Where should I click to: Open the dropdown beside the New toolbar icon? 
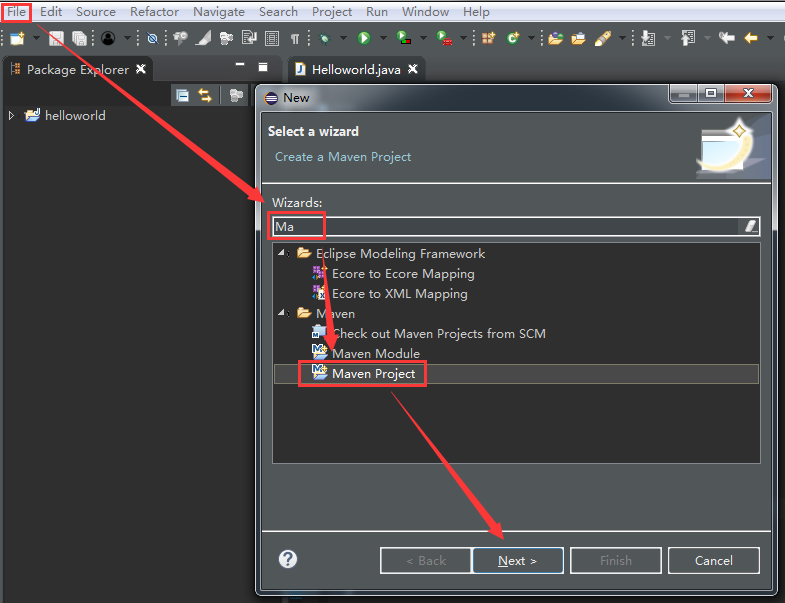pyautogui.click(x=36, y=38)
